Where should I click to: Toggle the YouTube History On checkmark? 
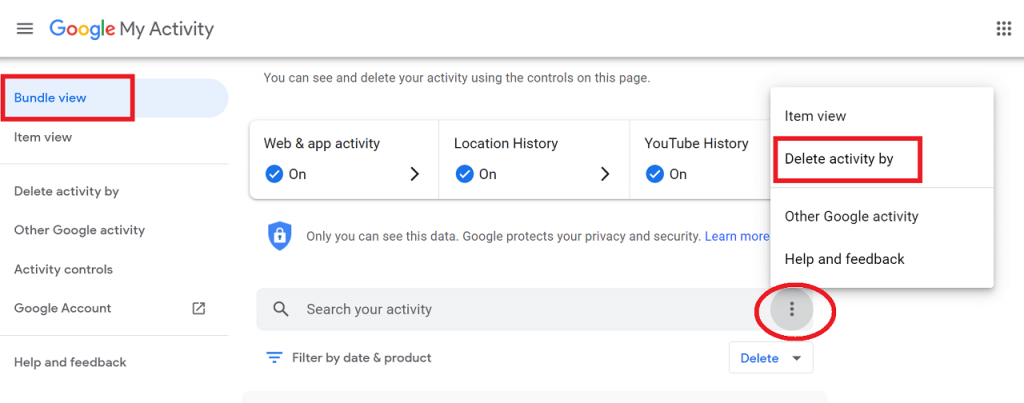click(655, 174)
